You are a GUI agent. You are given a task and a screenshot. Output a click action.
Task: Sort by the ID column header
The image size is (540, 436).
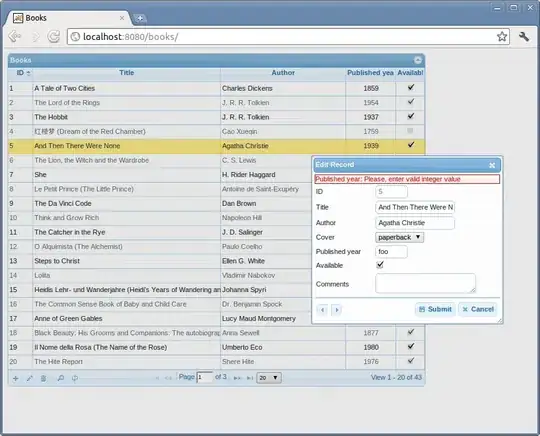pyautogui.click(x=20, y=73)
